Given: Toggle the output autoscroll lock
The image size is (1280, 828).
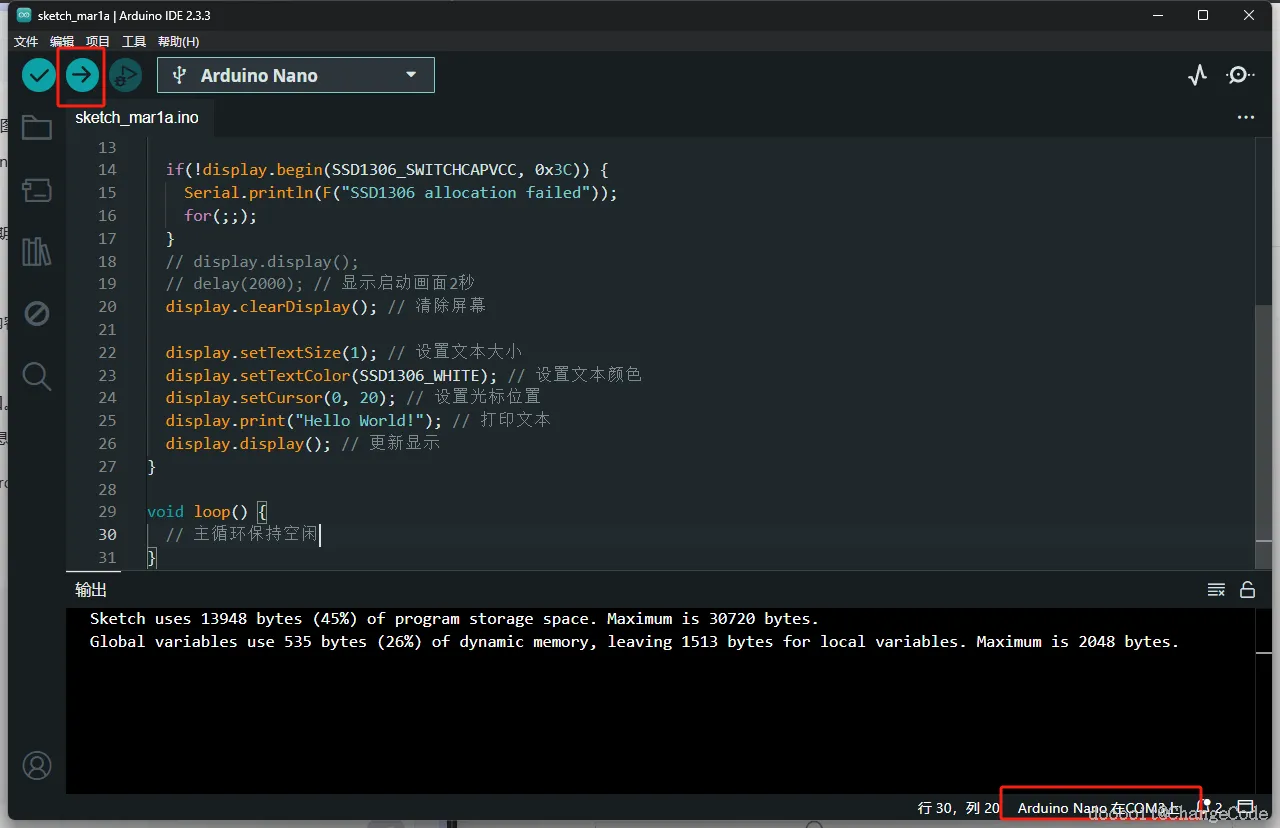Looking at the screenshot, I should tap(1247, 589).
